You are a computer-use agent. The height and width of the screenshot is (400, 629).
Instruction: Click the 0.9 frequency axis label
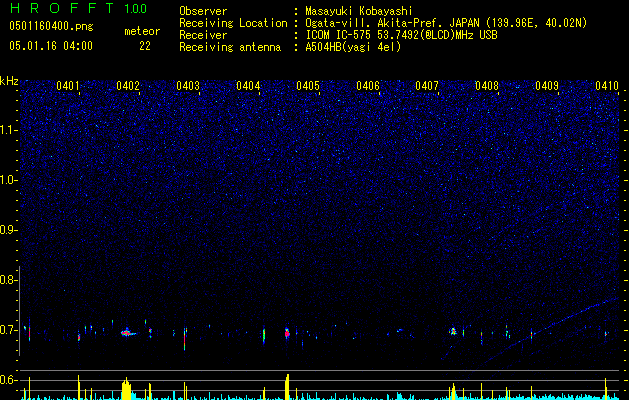(9, 230)
